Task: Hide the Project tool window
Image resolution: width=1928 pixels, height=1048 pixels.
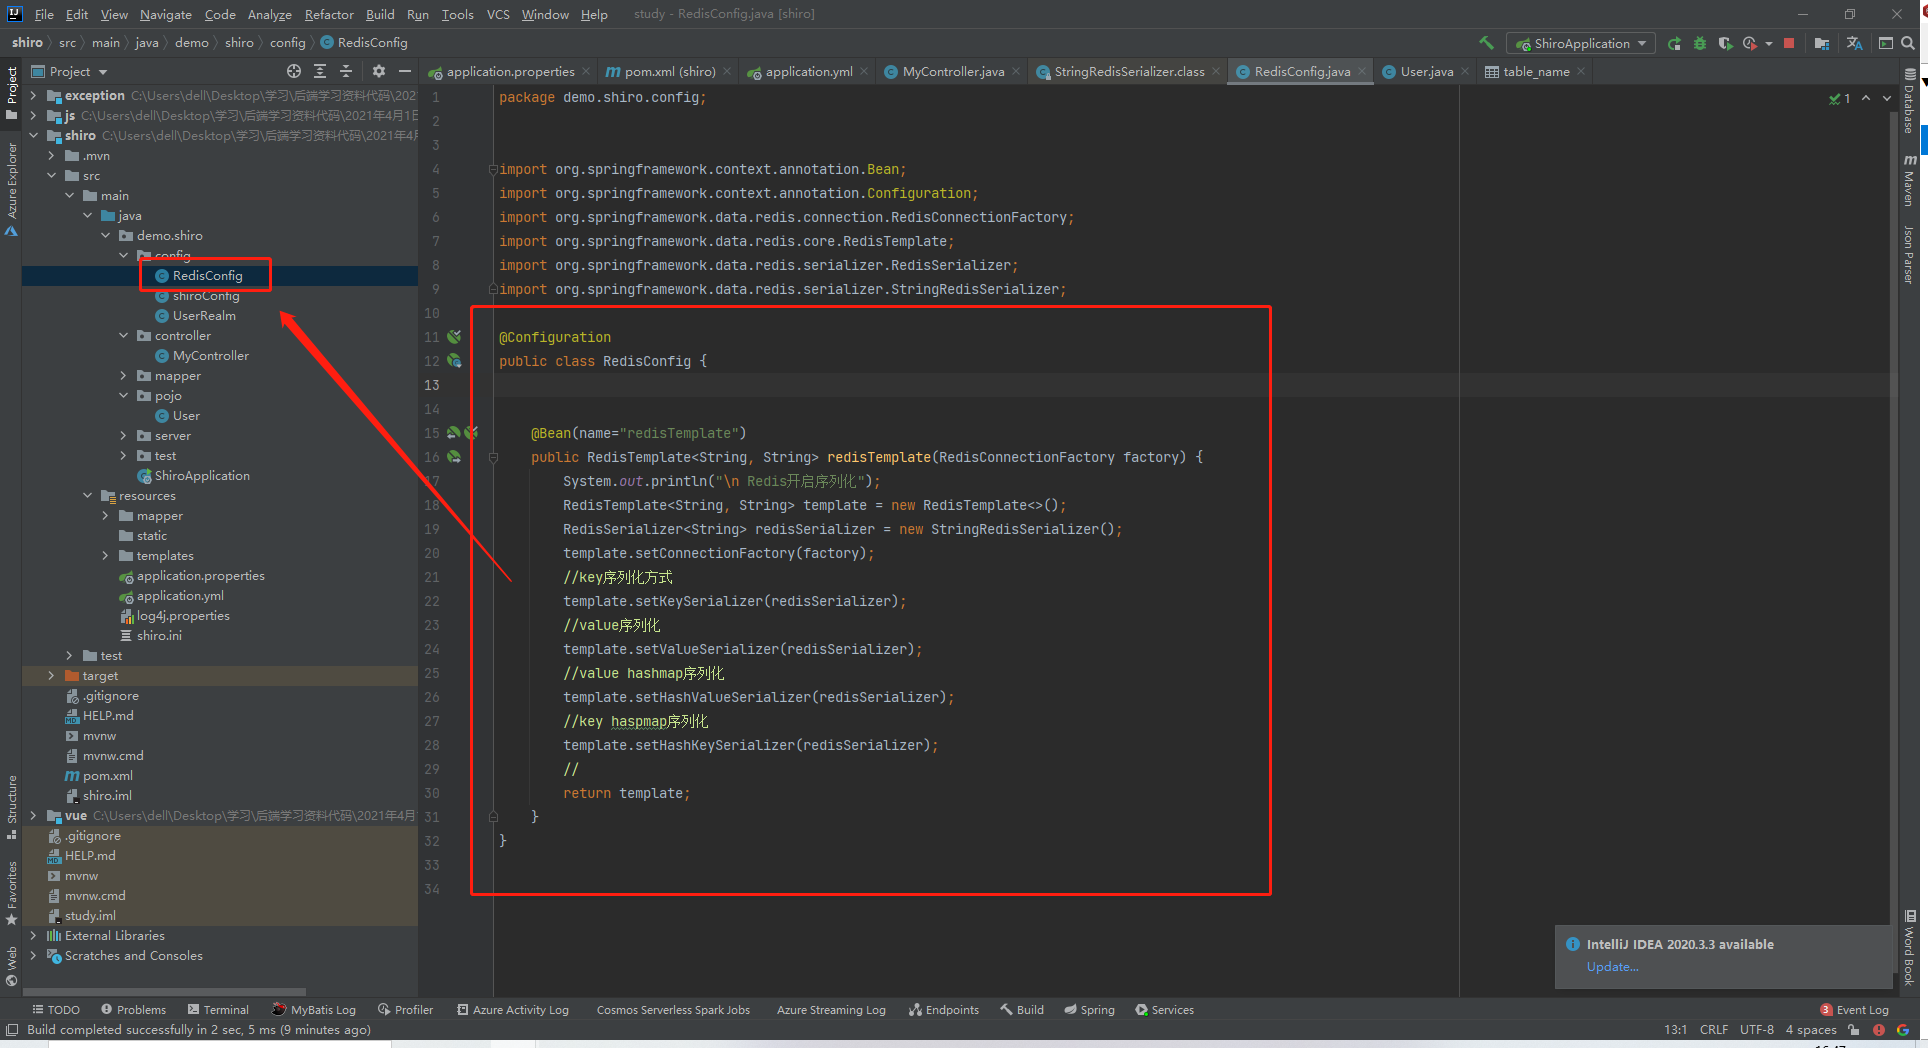Action: point(404,71)
